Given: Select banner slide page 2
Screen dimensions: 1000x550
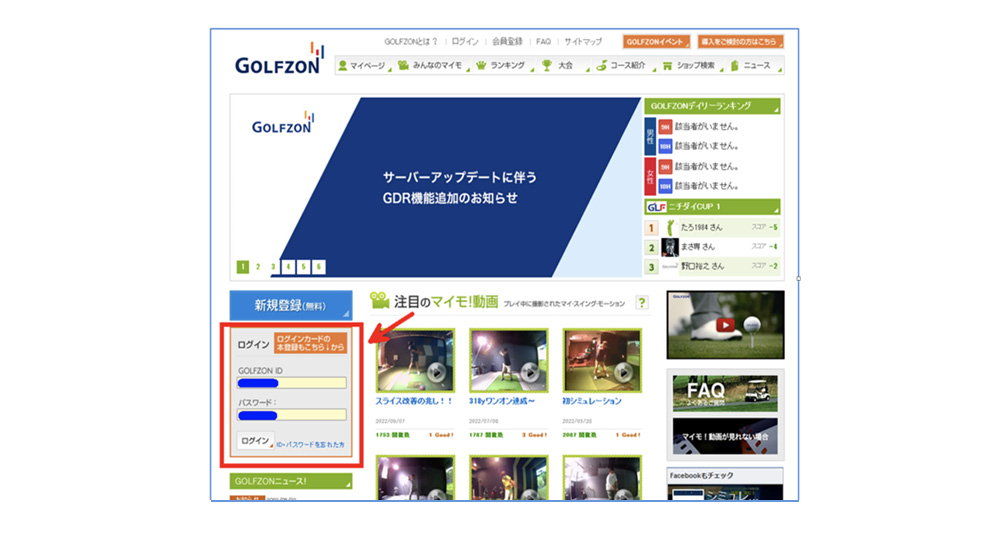Looking at the screenshot, I should [258, 267].
